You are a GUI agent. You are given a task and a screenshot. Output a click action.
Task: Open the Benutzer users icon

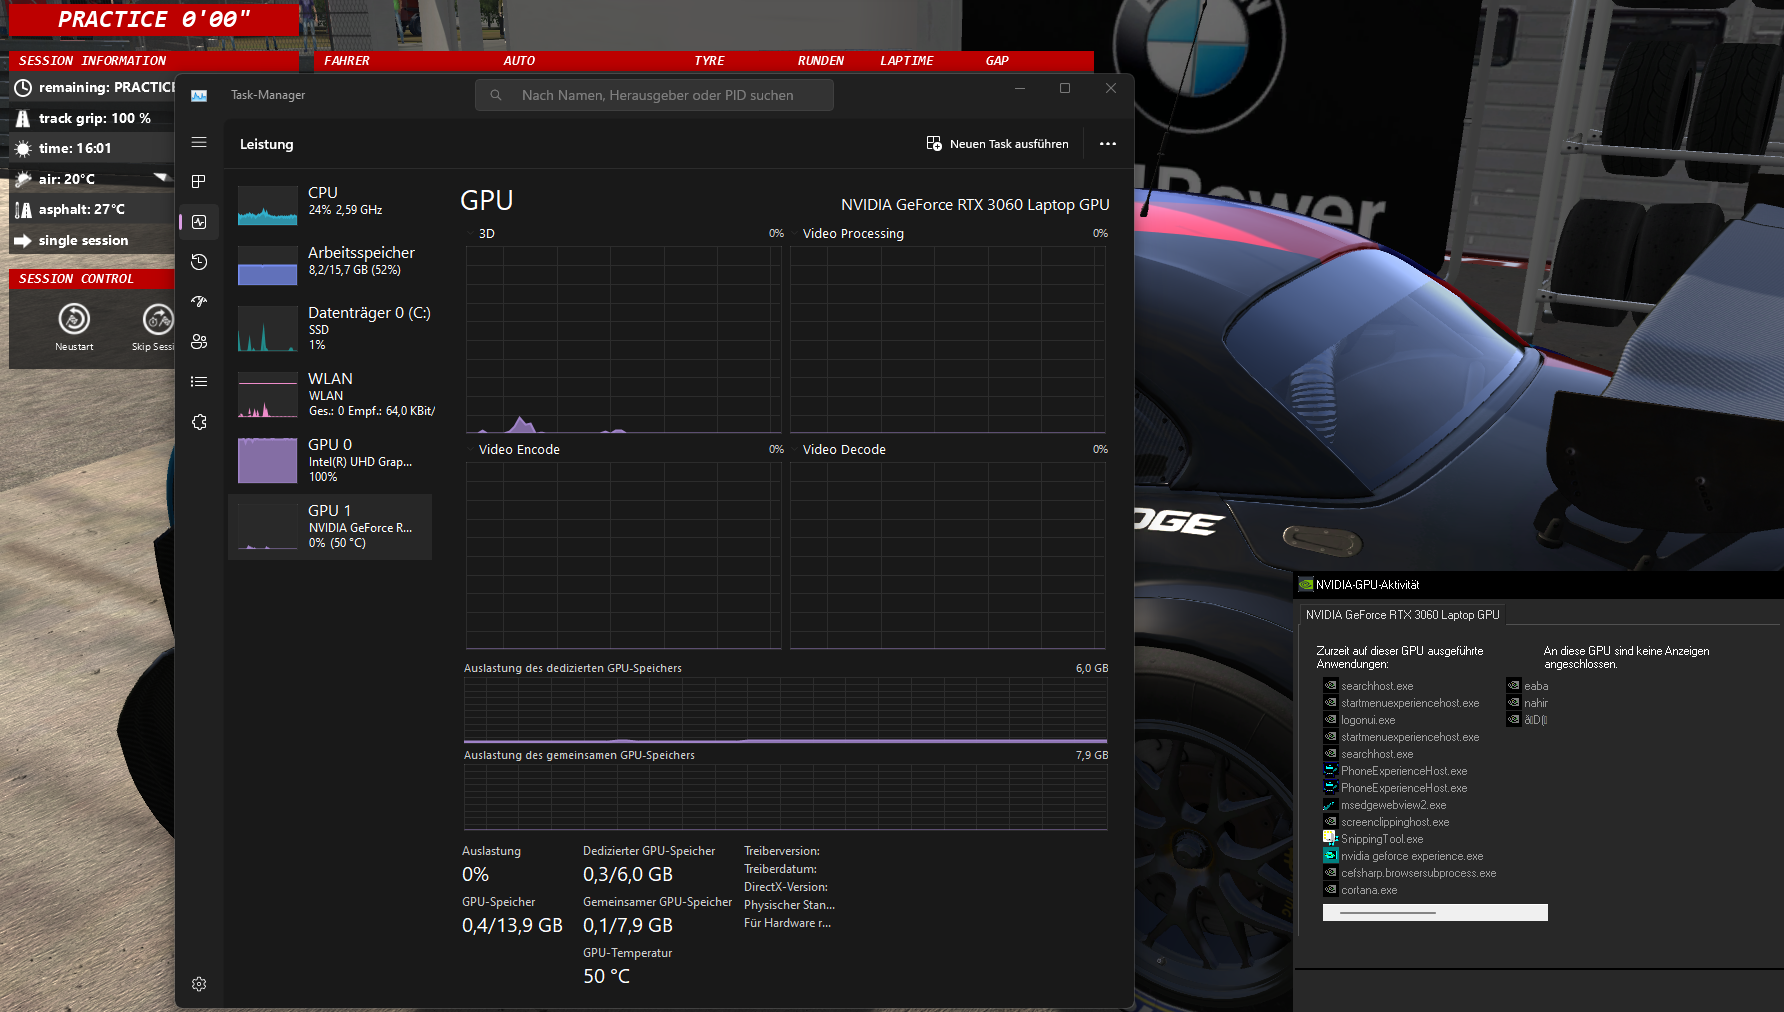pyautogui.click(x=198, y=341)
